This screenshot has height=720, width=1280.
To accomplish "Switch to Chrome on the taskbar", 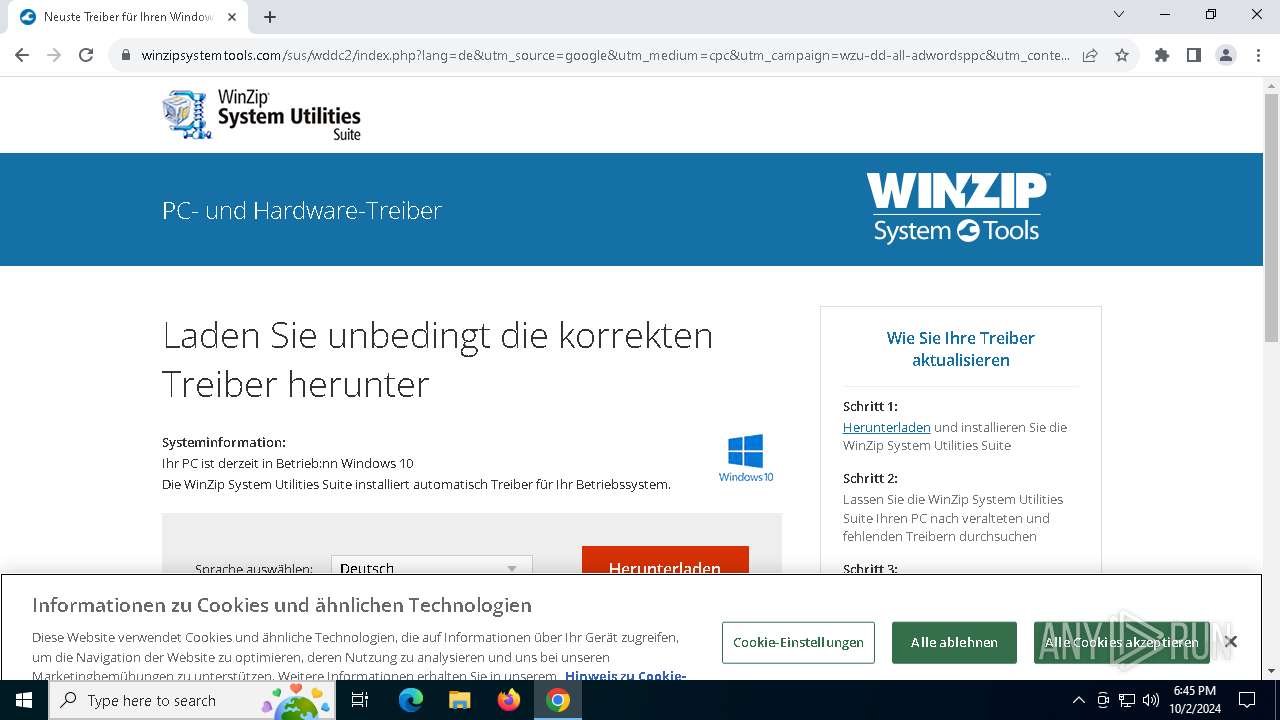I will (x=558, y=700).
